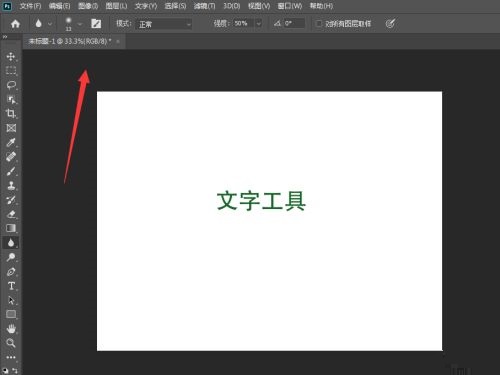Go to the Home screen button
This screenshot has width=500, height=375.
tap(15, 24)
